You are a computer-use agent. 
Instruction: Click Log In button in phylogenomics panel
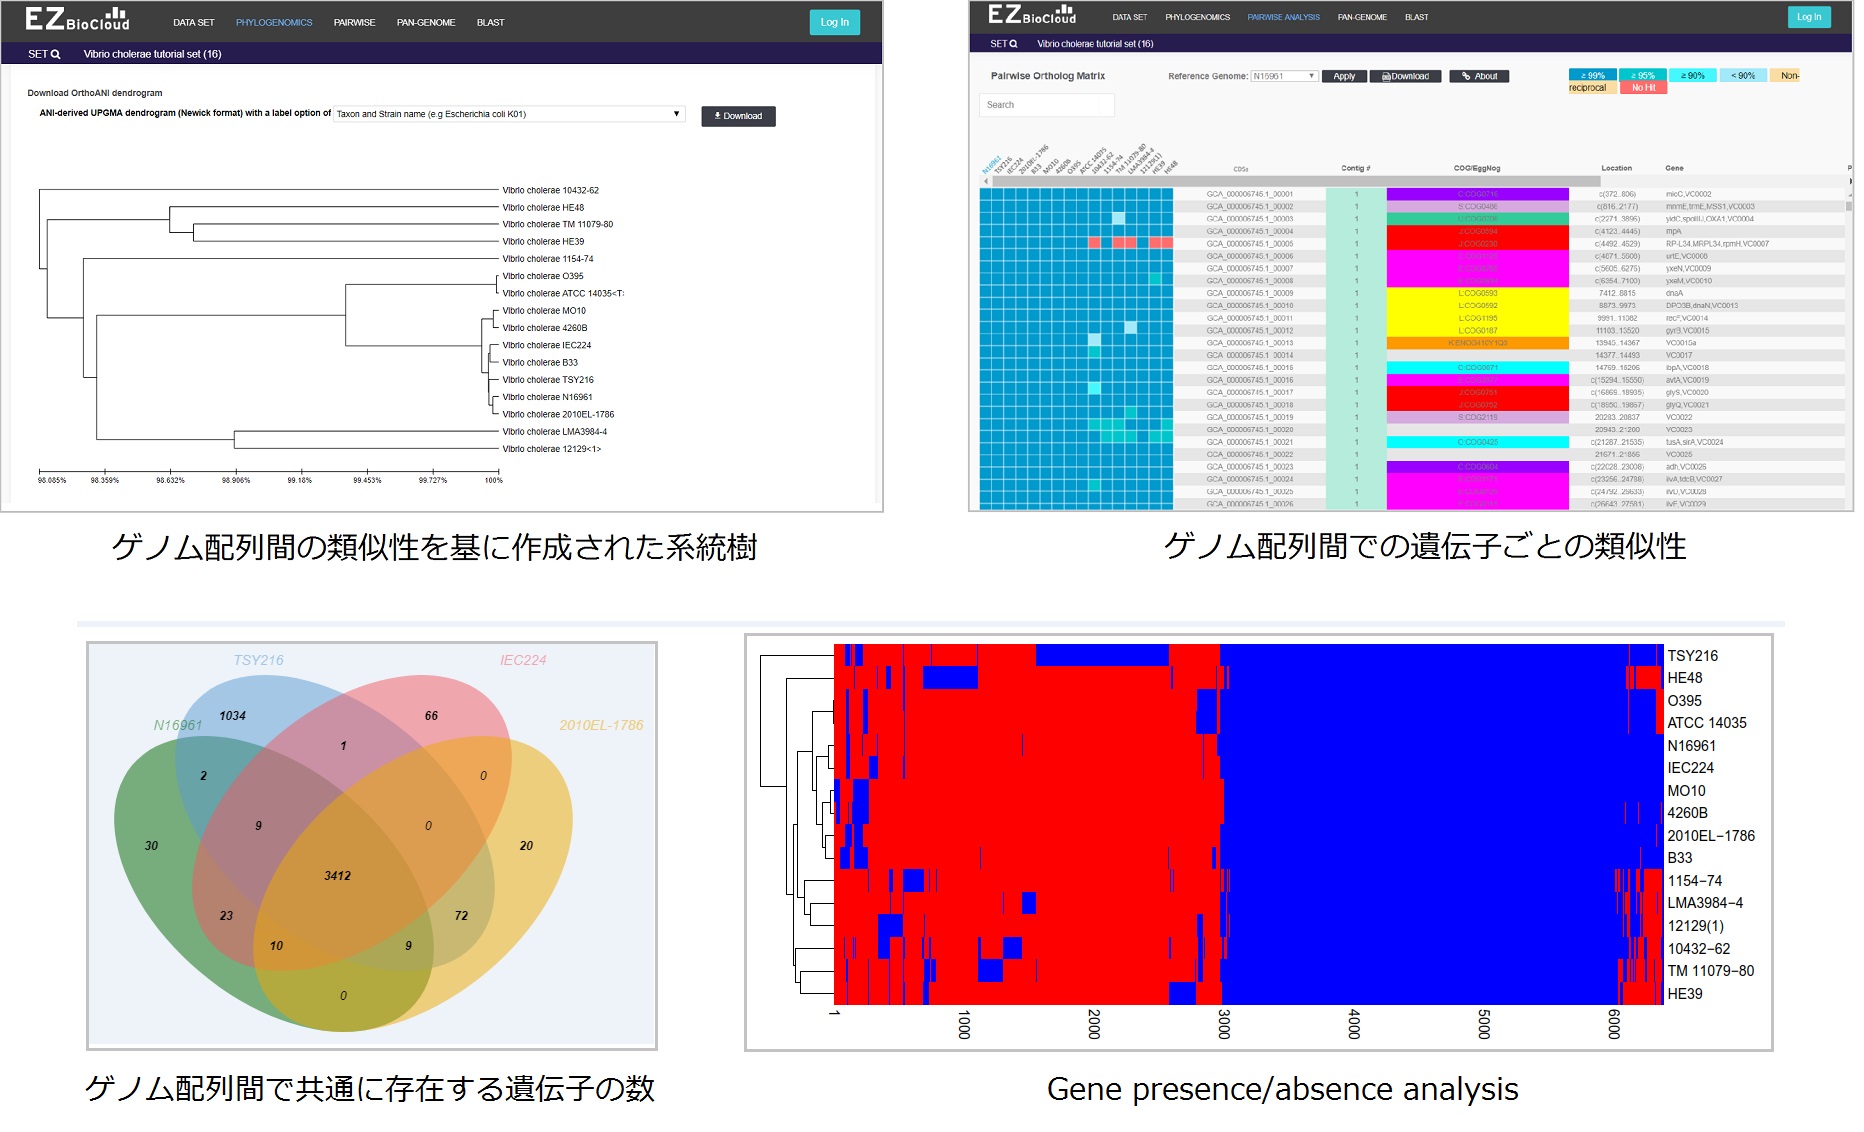[834, 22]
